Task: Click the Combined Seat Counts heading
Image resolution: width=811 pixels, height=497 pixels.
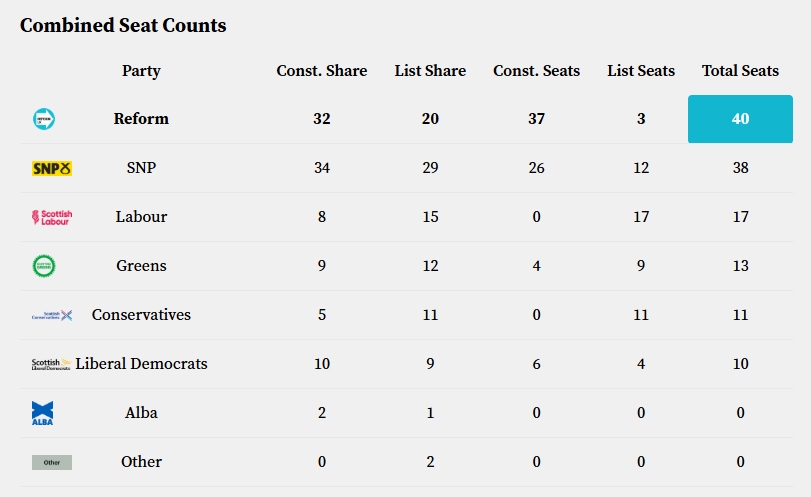Action: [x=123, y=26]
